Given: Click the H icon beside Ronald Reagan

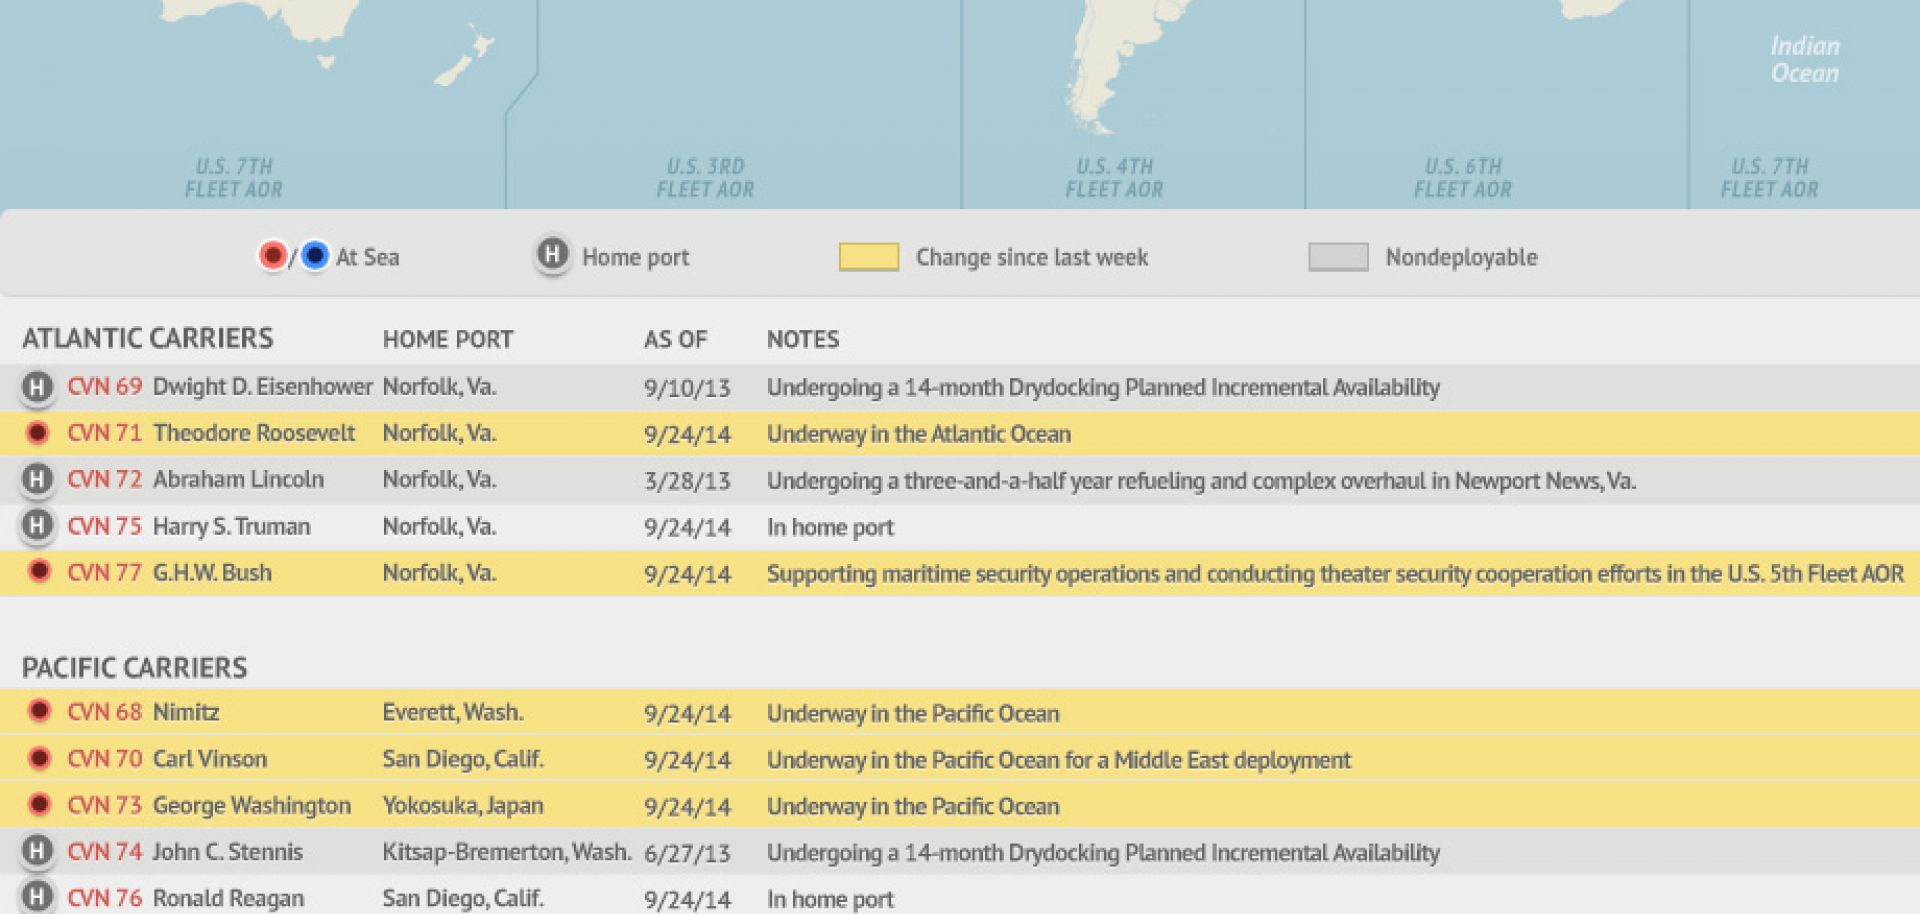Looking at the screenshot, I should click(37, 897).
